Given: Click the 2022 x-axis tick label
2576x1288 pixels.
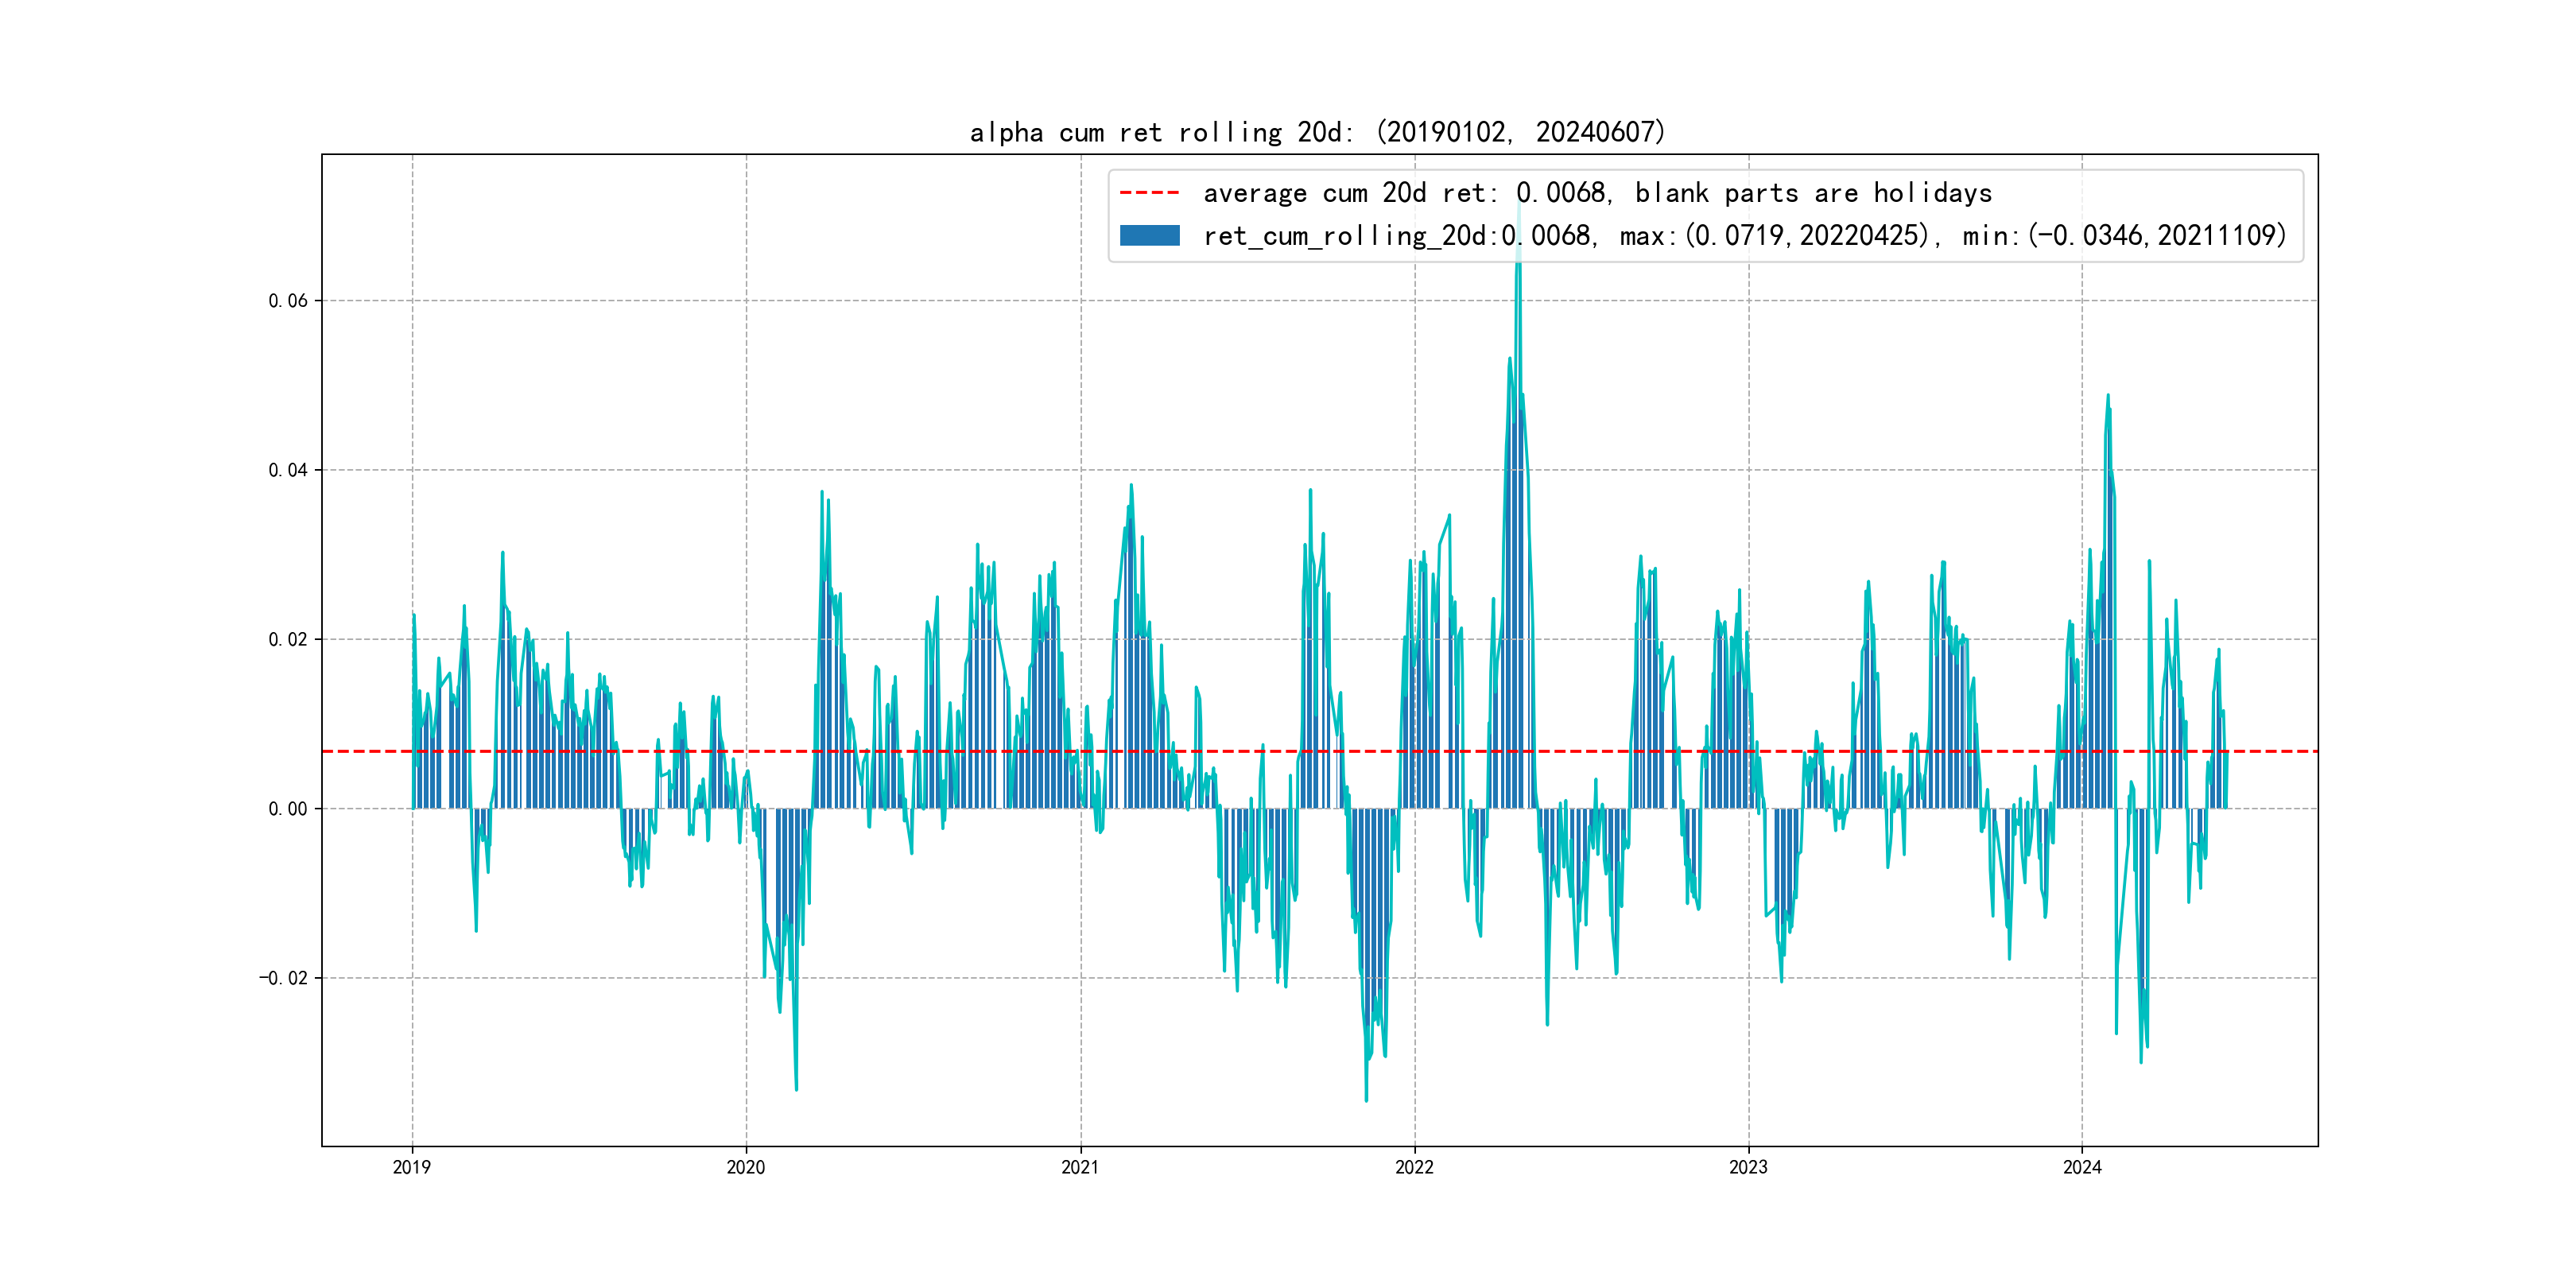Looking at the screenshot, I should (1414, 1167).
